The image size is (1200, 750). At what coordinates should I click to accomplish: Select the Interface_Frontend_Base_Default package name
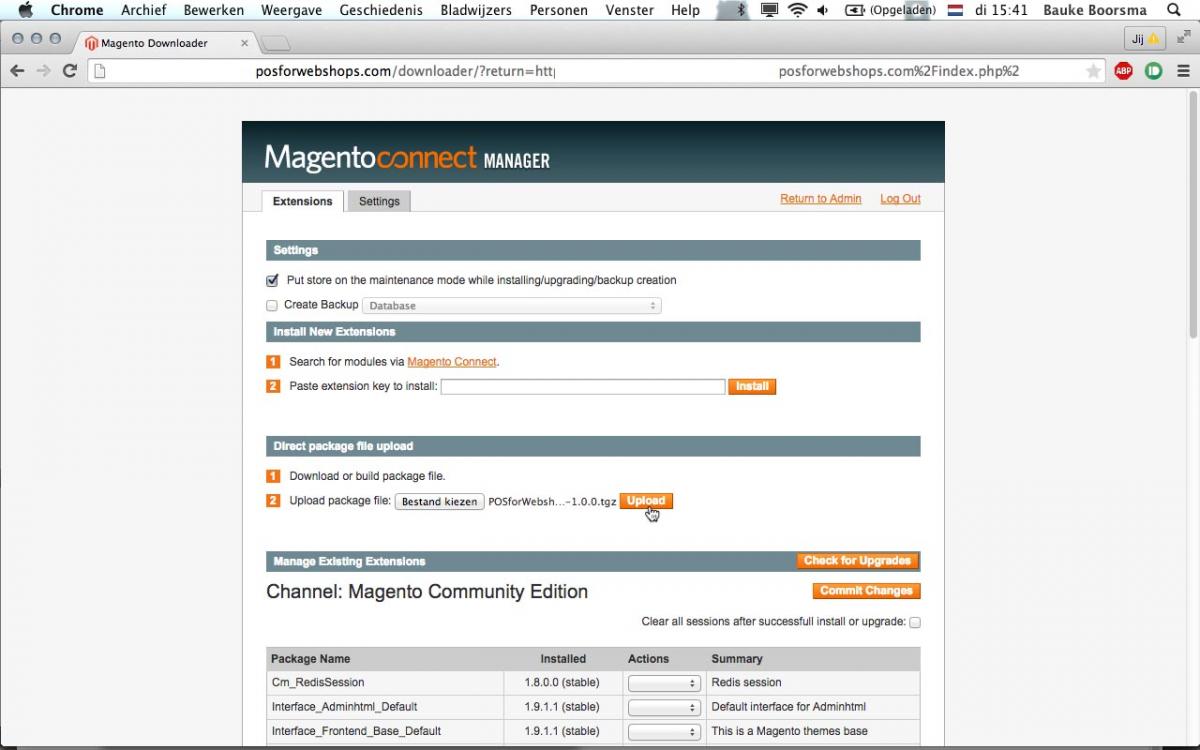357,732
